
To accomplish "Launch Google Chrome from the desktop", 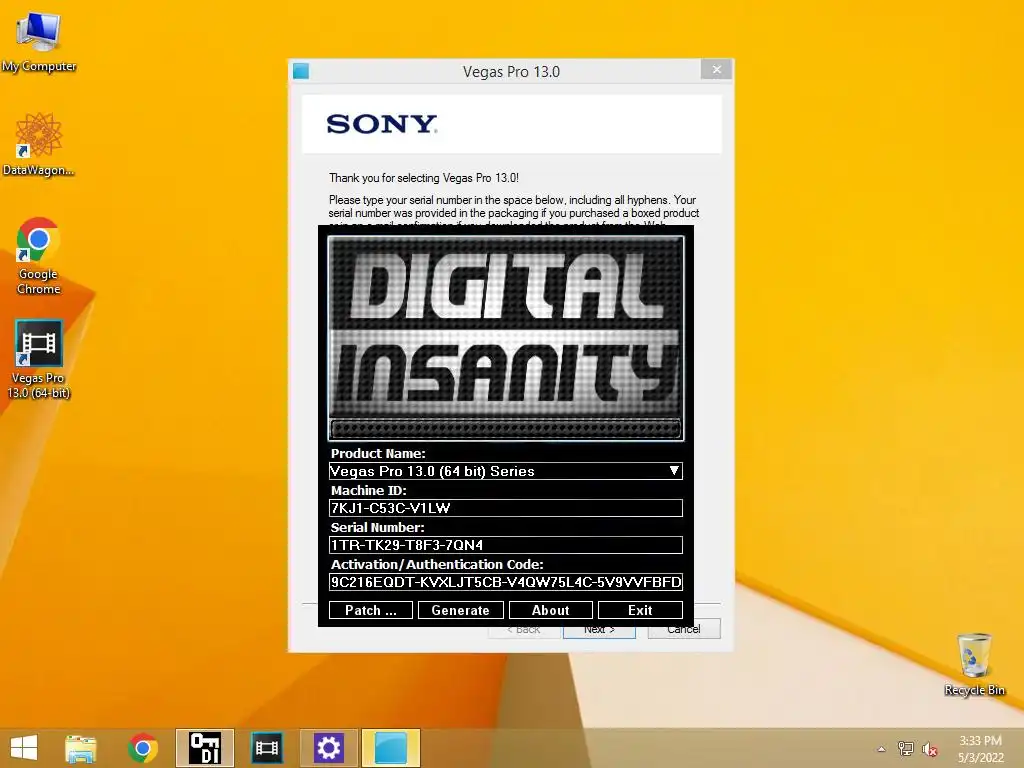I will pyautogui.click(x=39, y=256).
